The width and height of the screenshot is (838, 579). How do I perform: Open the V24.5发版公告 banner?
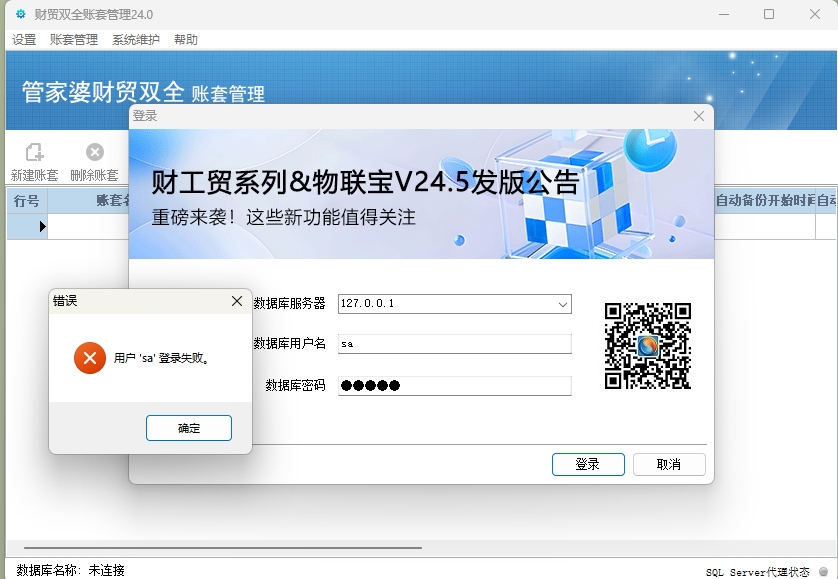coord(421,194)
